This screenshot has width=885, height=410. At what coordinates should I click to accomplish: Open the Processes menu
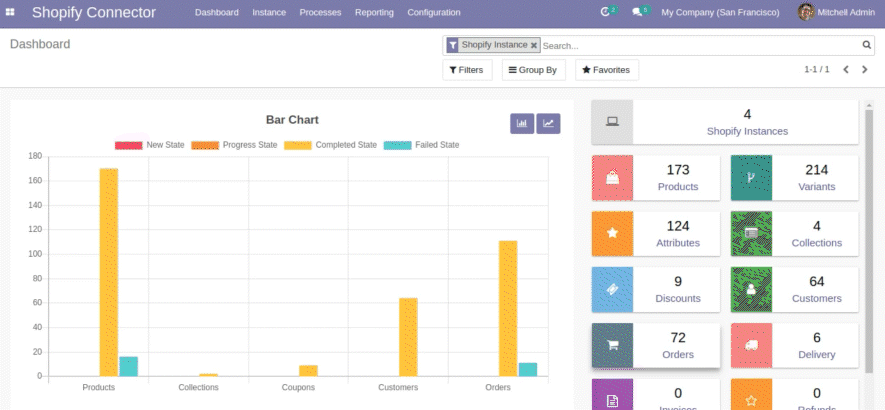[320, 13]
